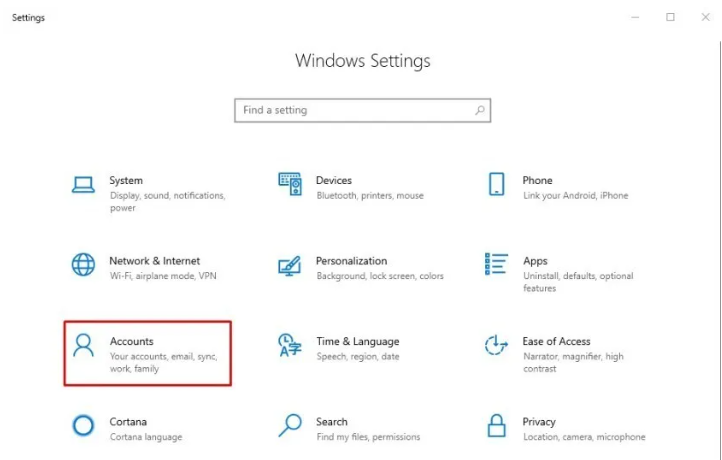Click the Personalization paintbrush icon
The image size is (722, 460).
[x=290, y=266]
